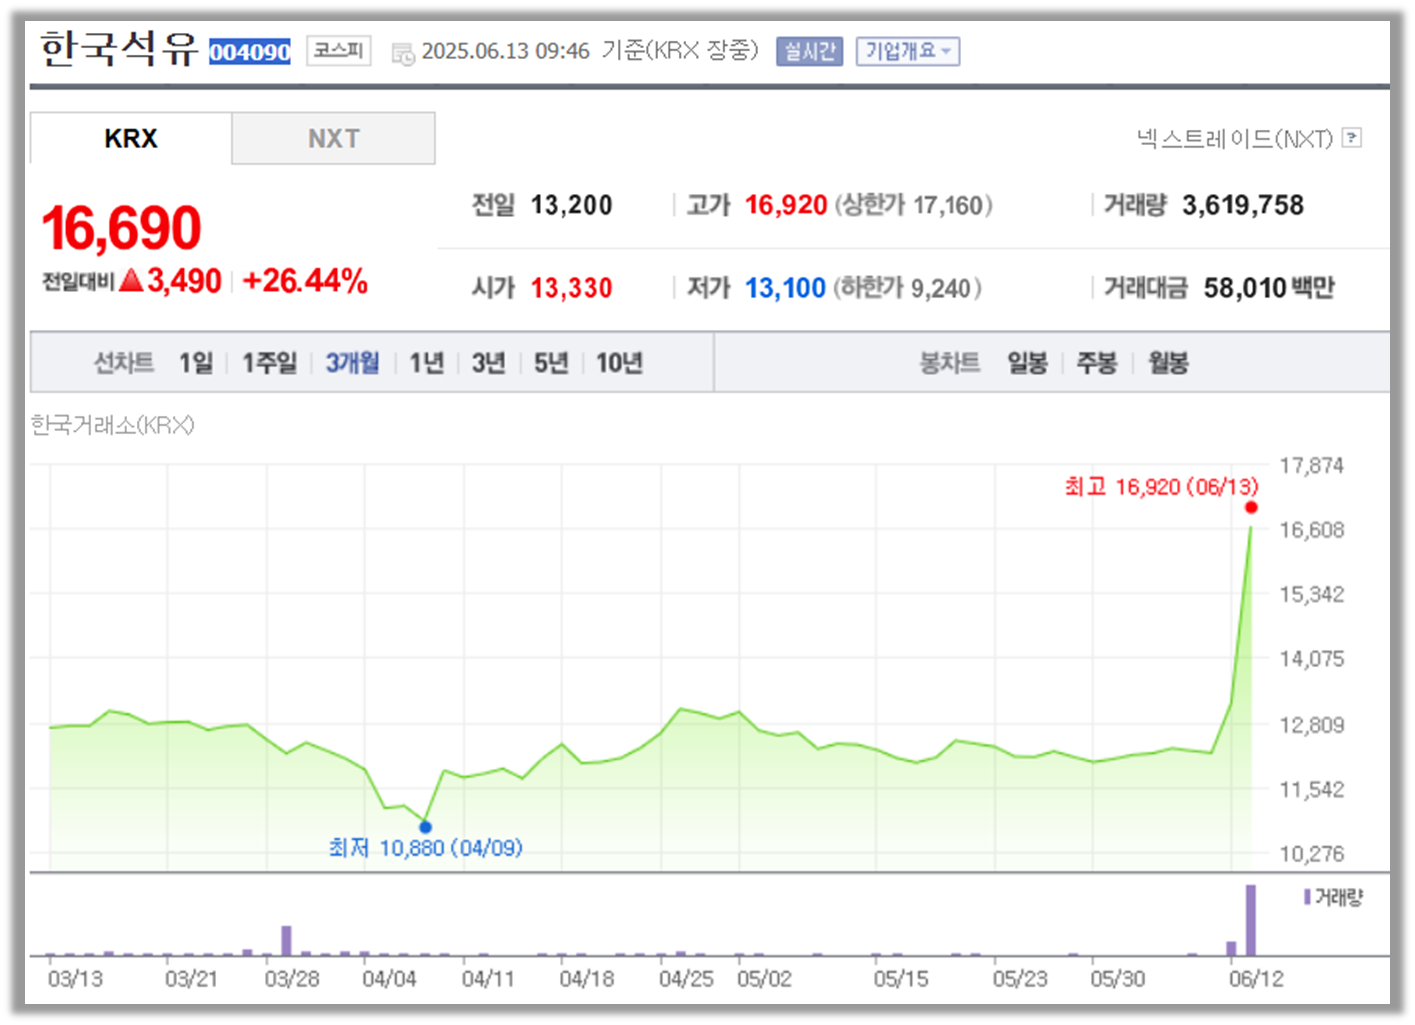Click the 거래량 value 3,619,758
Image resolution: width=1415 pixels, height=1025 pixels.
1243,205
